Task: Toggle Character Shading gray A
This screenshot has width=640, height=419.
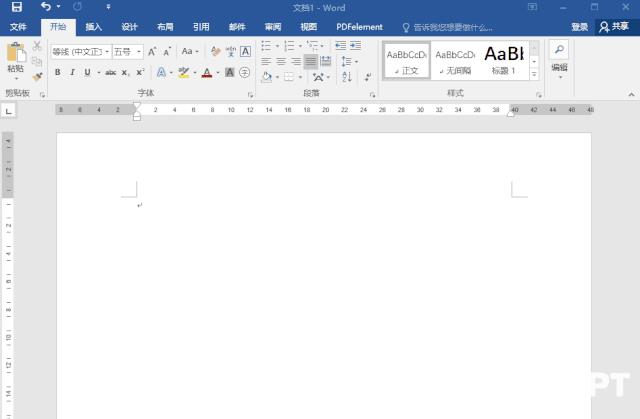Action: point(230,73)
